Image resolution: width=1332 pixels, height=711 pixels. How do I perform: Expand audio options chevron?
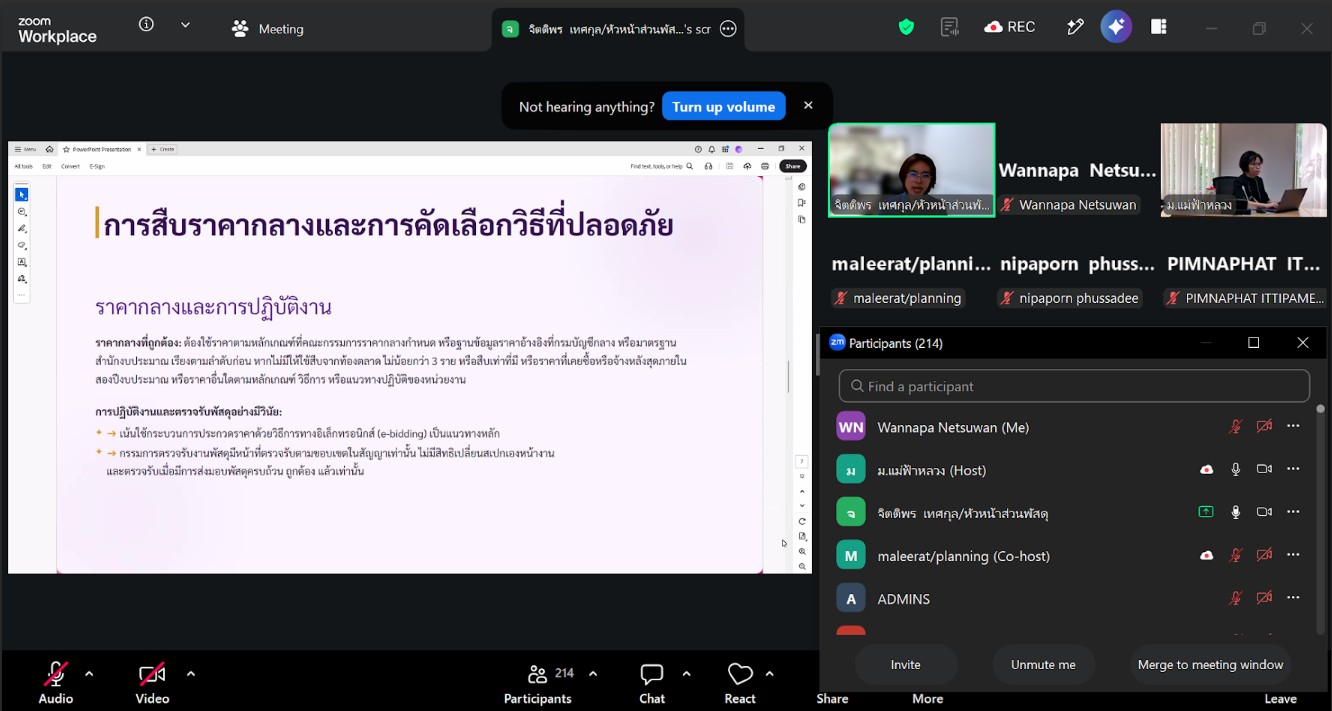pyautogui.click(x=89, y=673)
